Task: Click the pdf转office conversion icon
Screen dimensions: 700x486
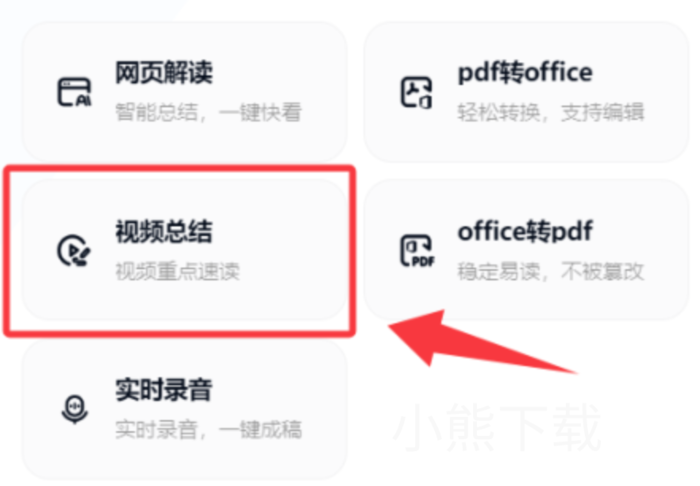Action: click(416, 92)
